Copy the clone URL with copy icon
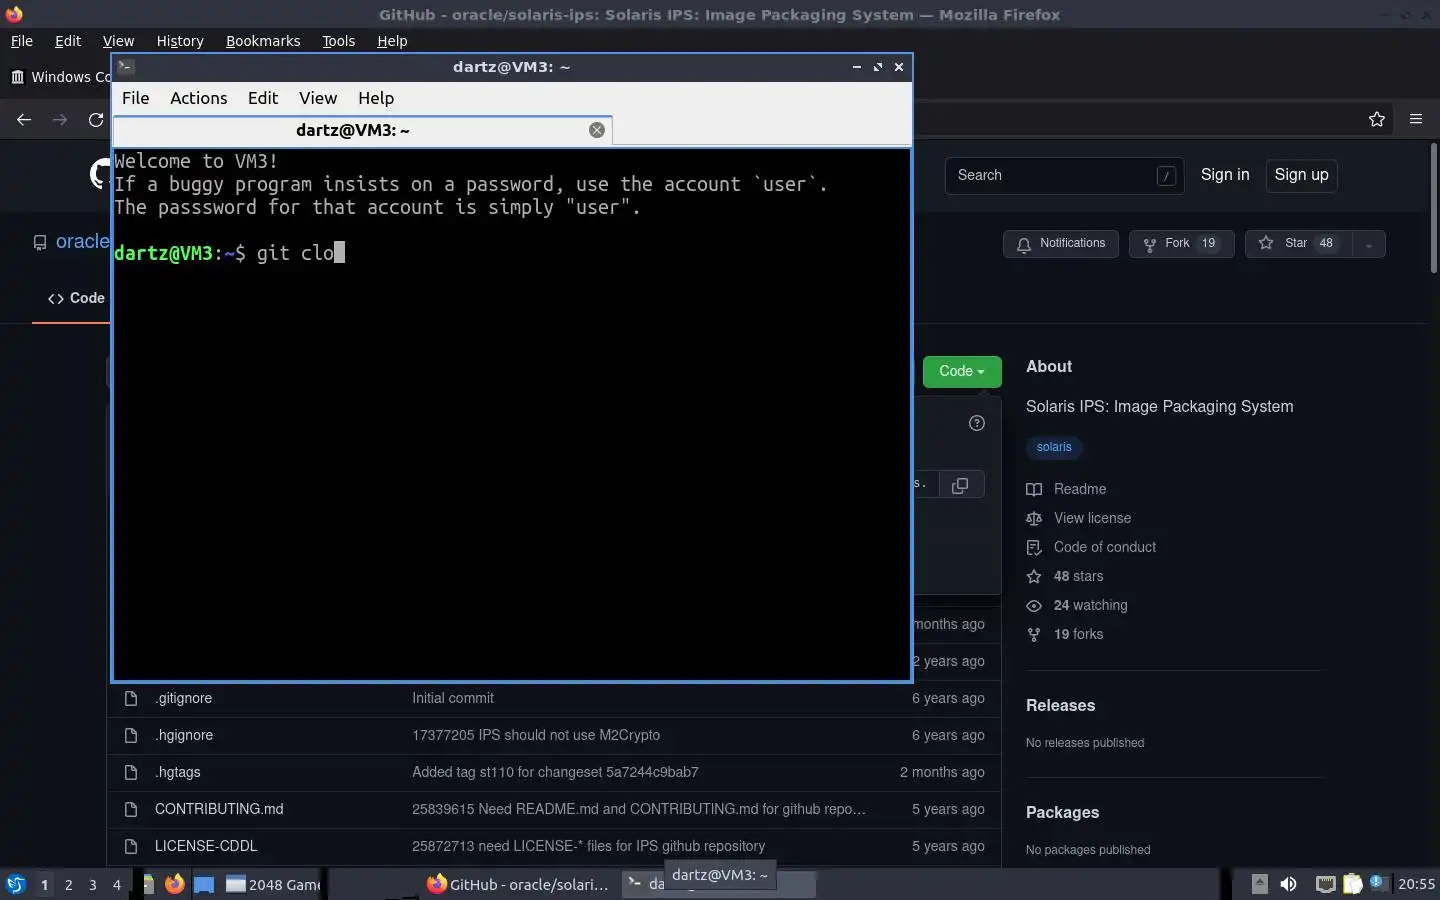This screenshot has width=1440, height=900. (960, 485)
